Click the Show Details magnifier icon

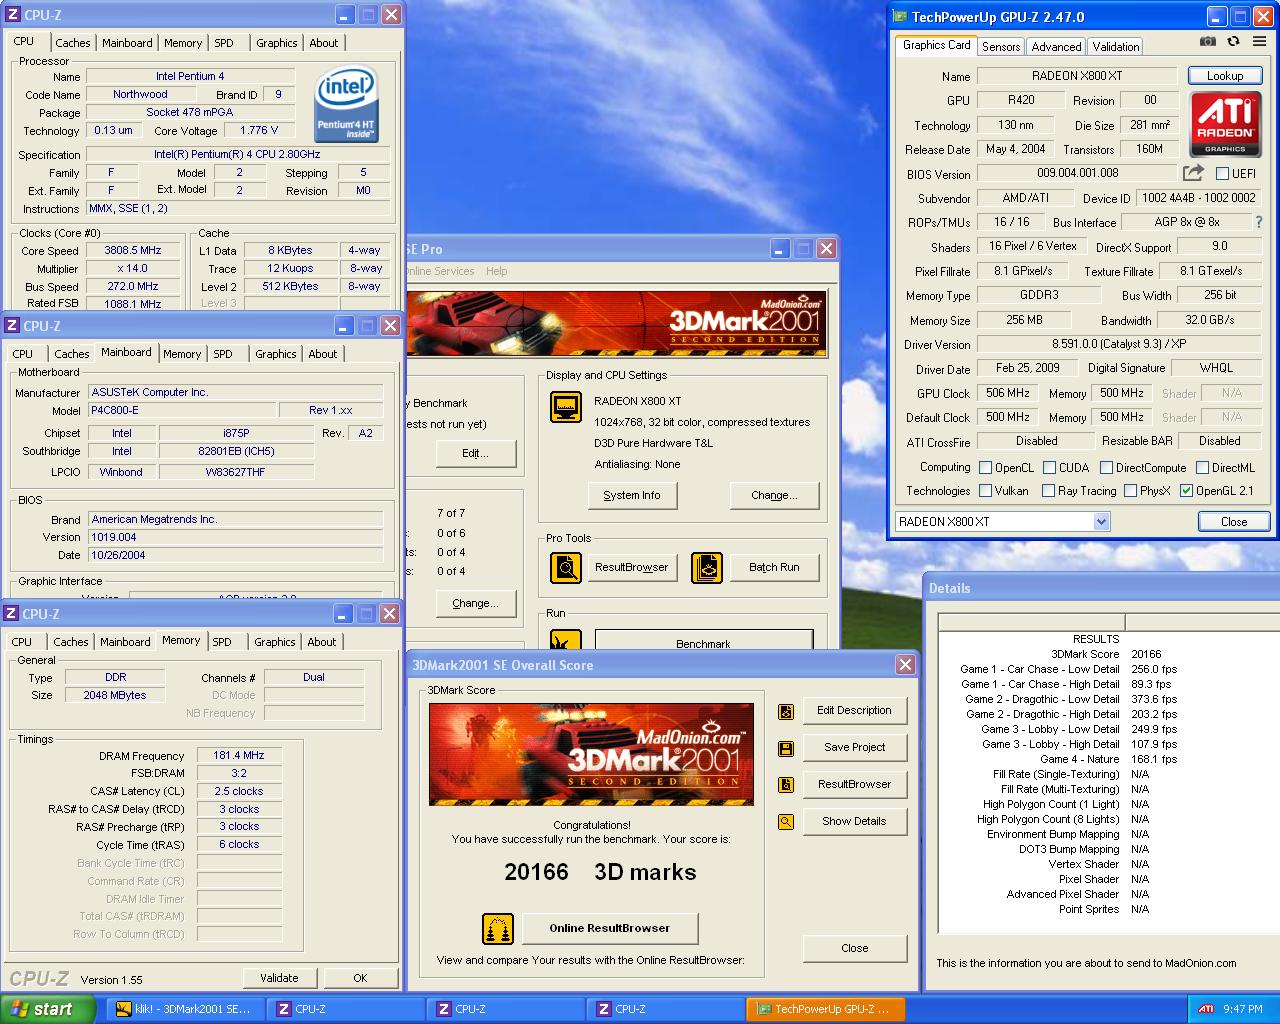pos(786,822)
